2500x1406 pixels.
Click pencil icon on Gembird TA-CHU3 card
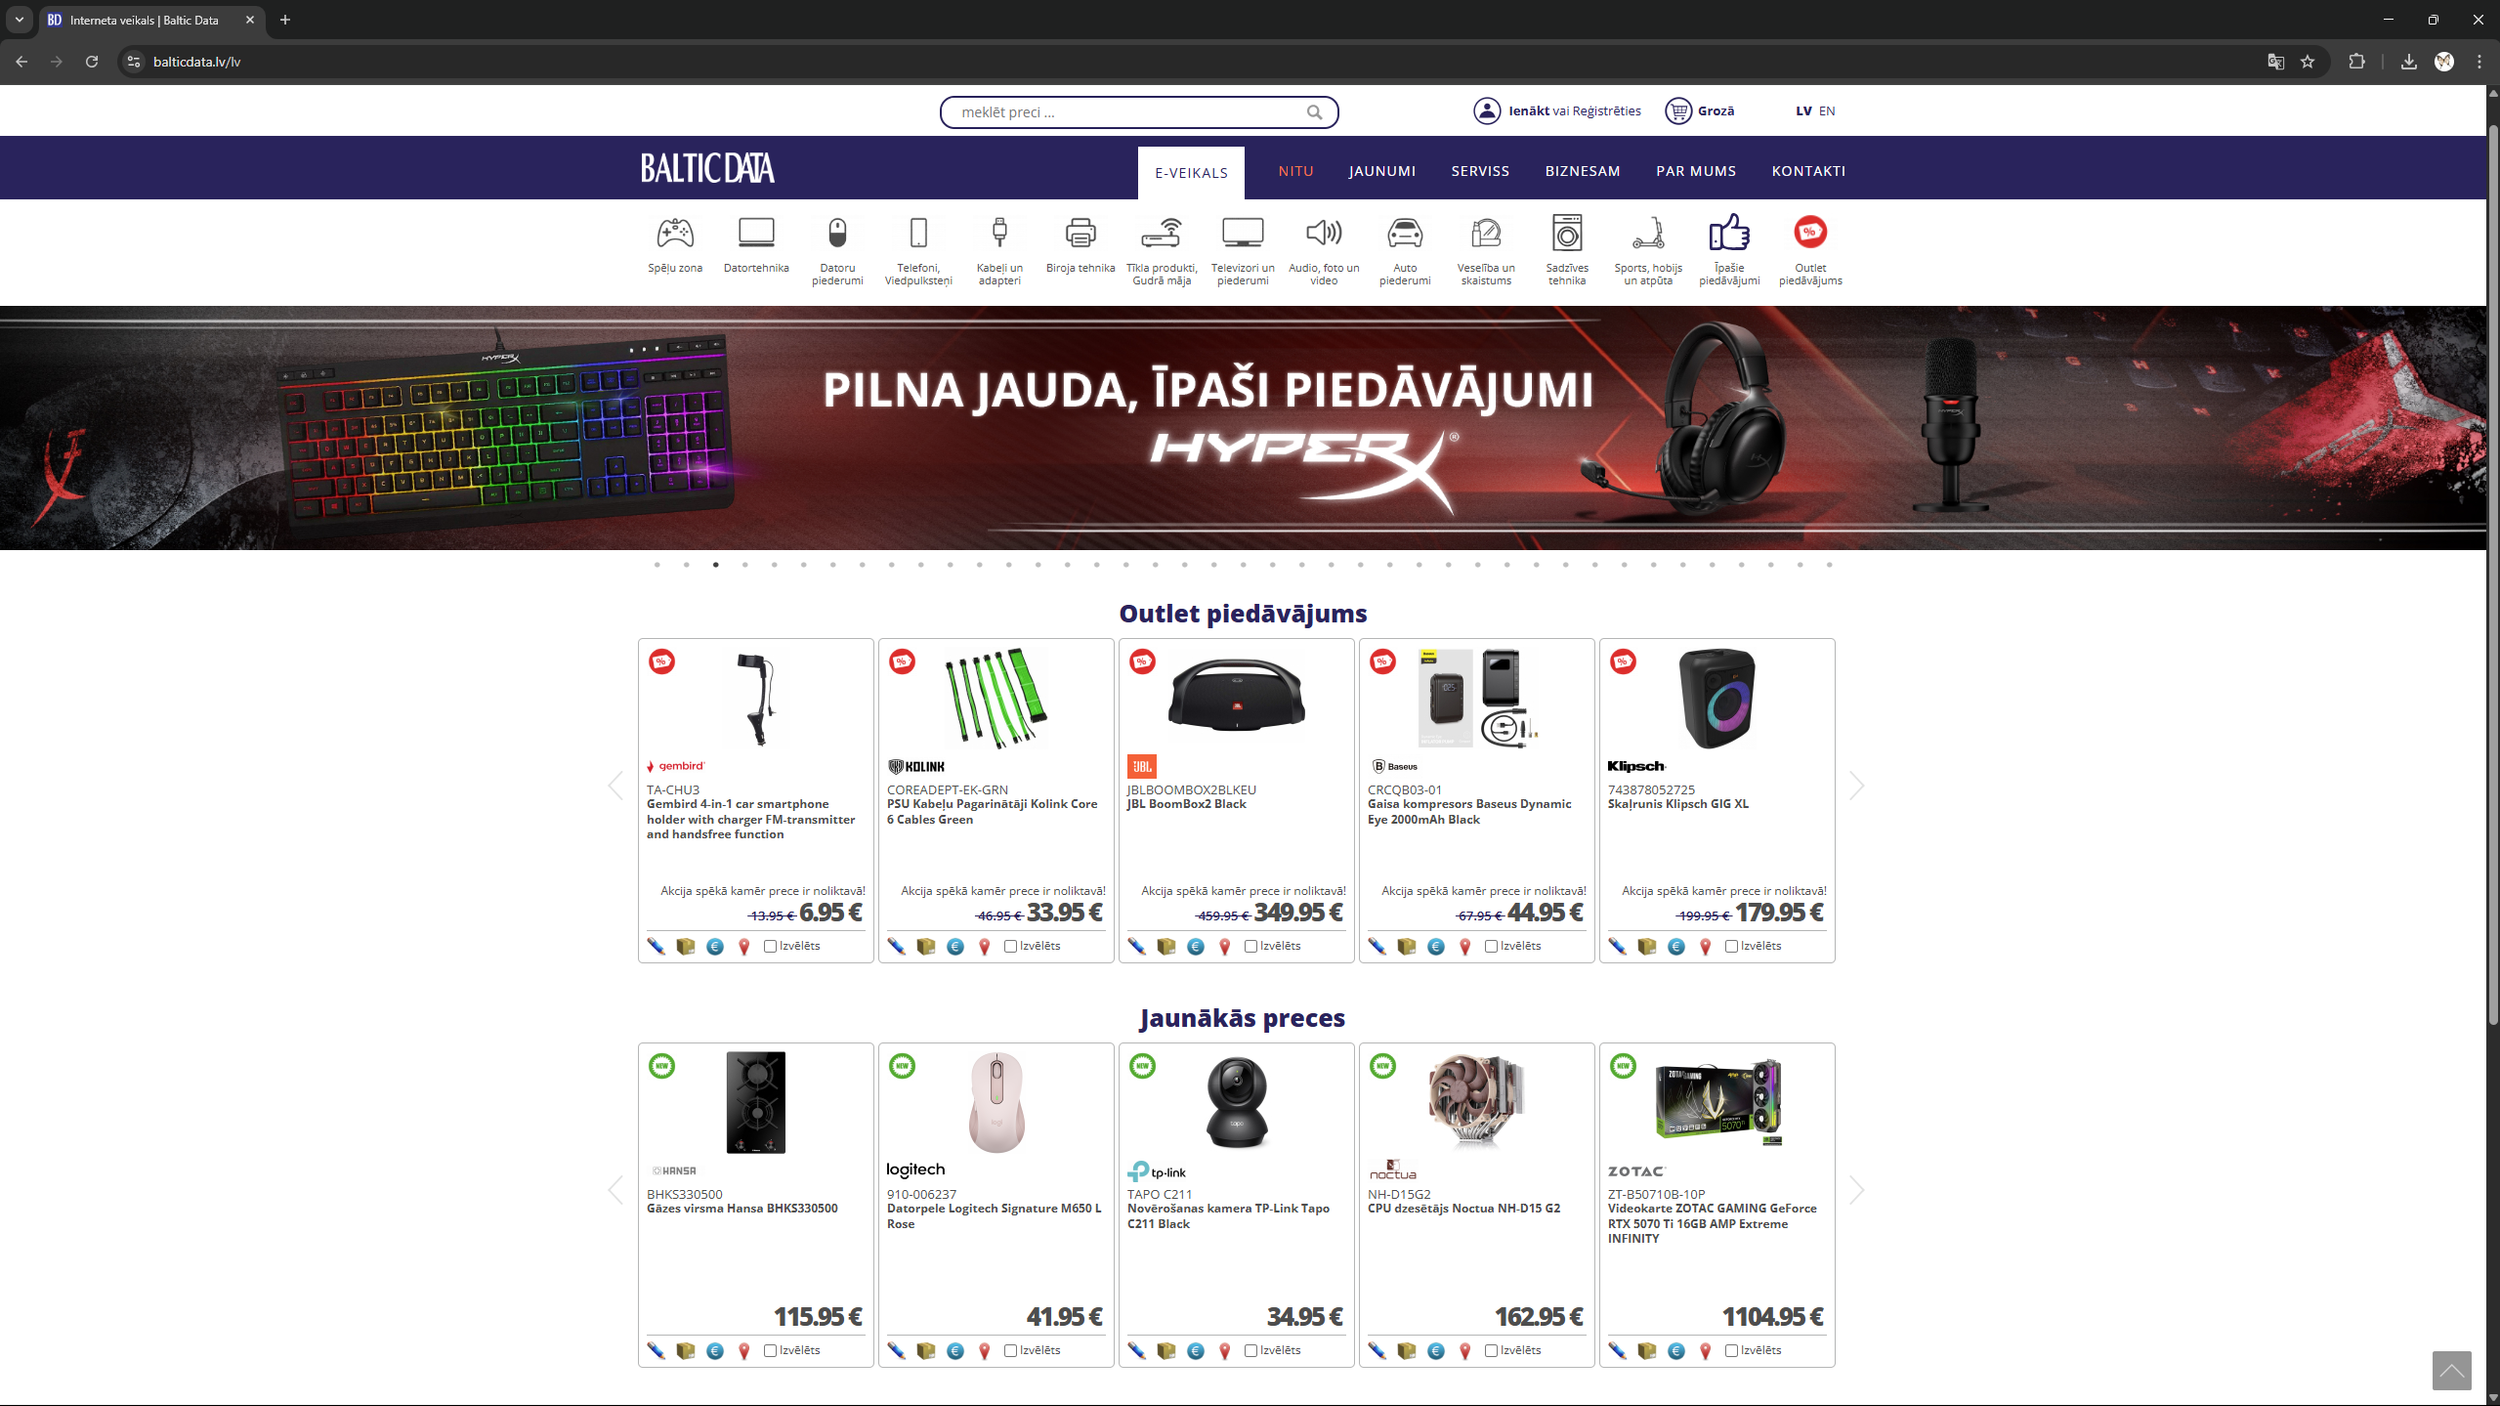[x=656, y=946]
